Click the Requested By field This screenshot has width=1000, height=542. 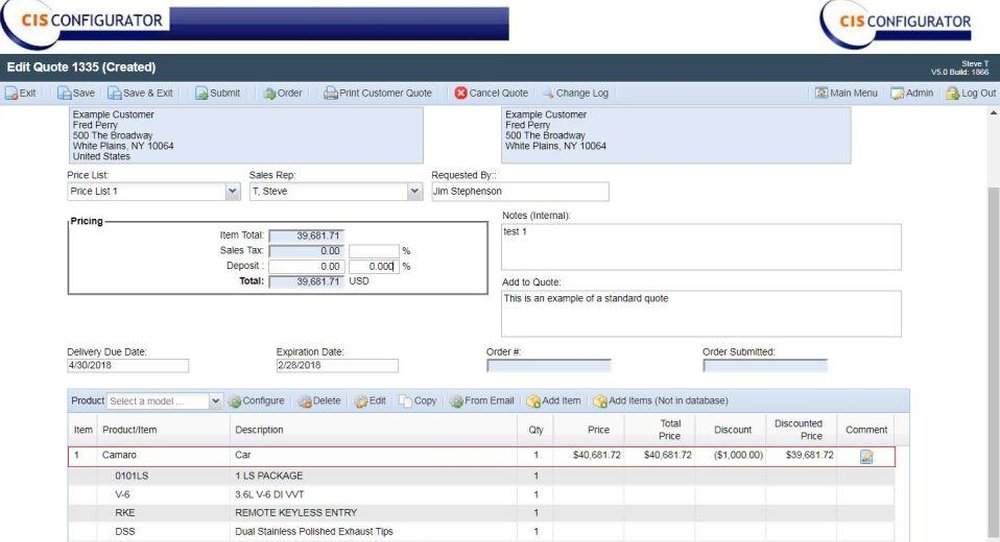coord(520,191)
